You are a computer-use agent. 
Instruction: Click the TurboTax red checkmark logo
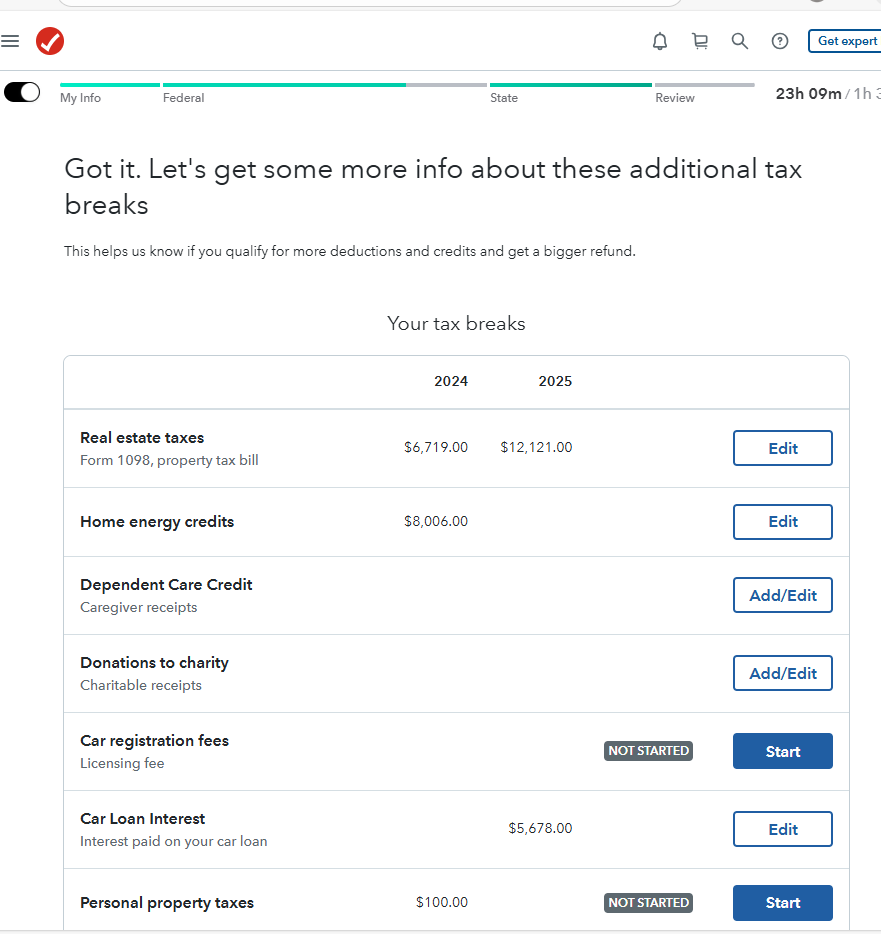(x=50, y=41)
